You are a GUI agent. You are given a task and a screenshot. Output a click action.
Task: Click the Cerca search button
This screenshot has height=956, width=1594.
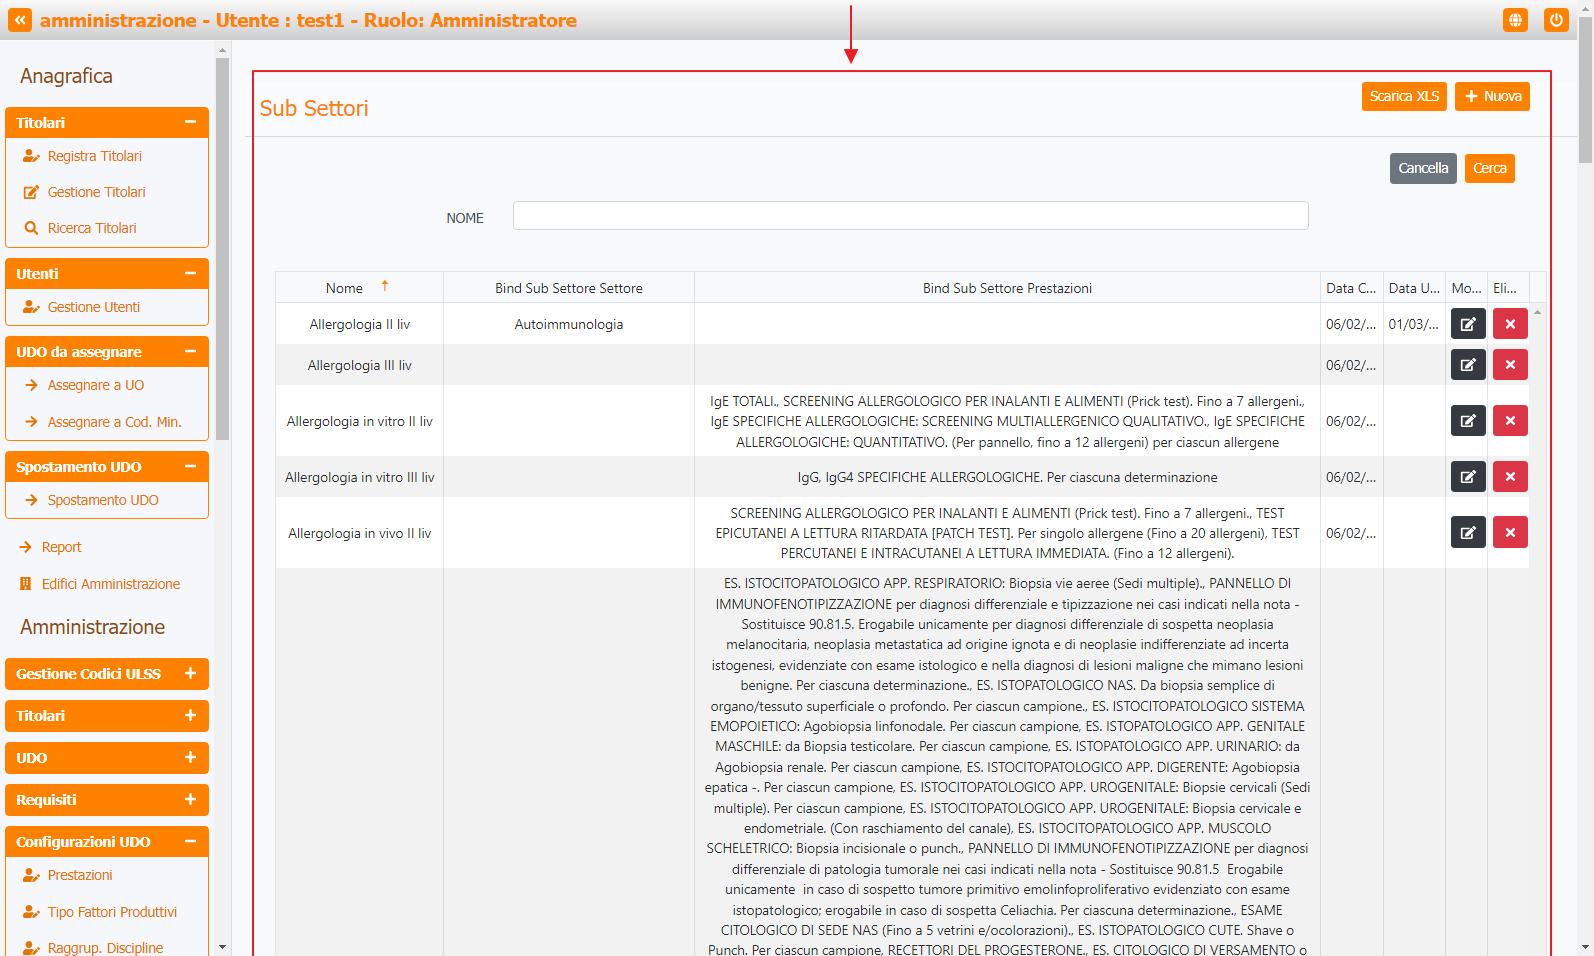[x=1489, y=168]
